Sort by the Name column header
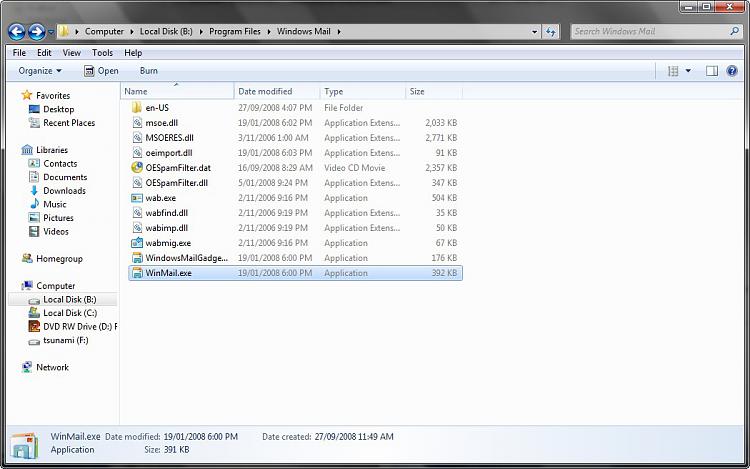Screen dimensions: 750x469 pos(176,91)
